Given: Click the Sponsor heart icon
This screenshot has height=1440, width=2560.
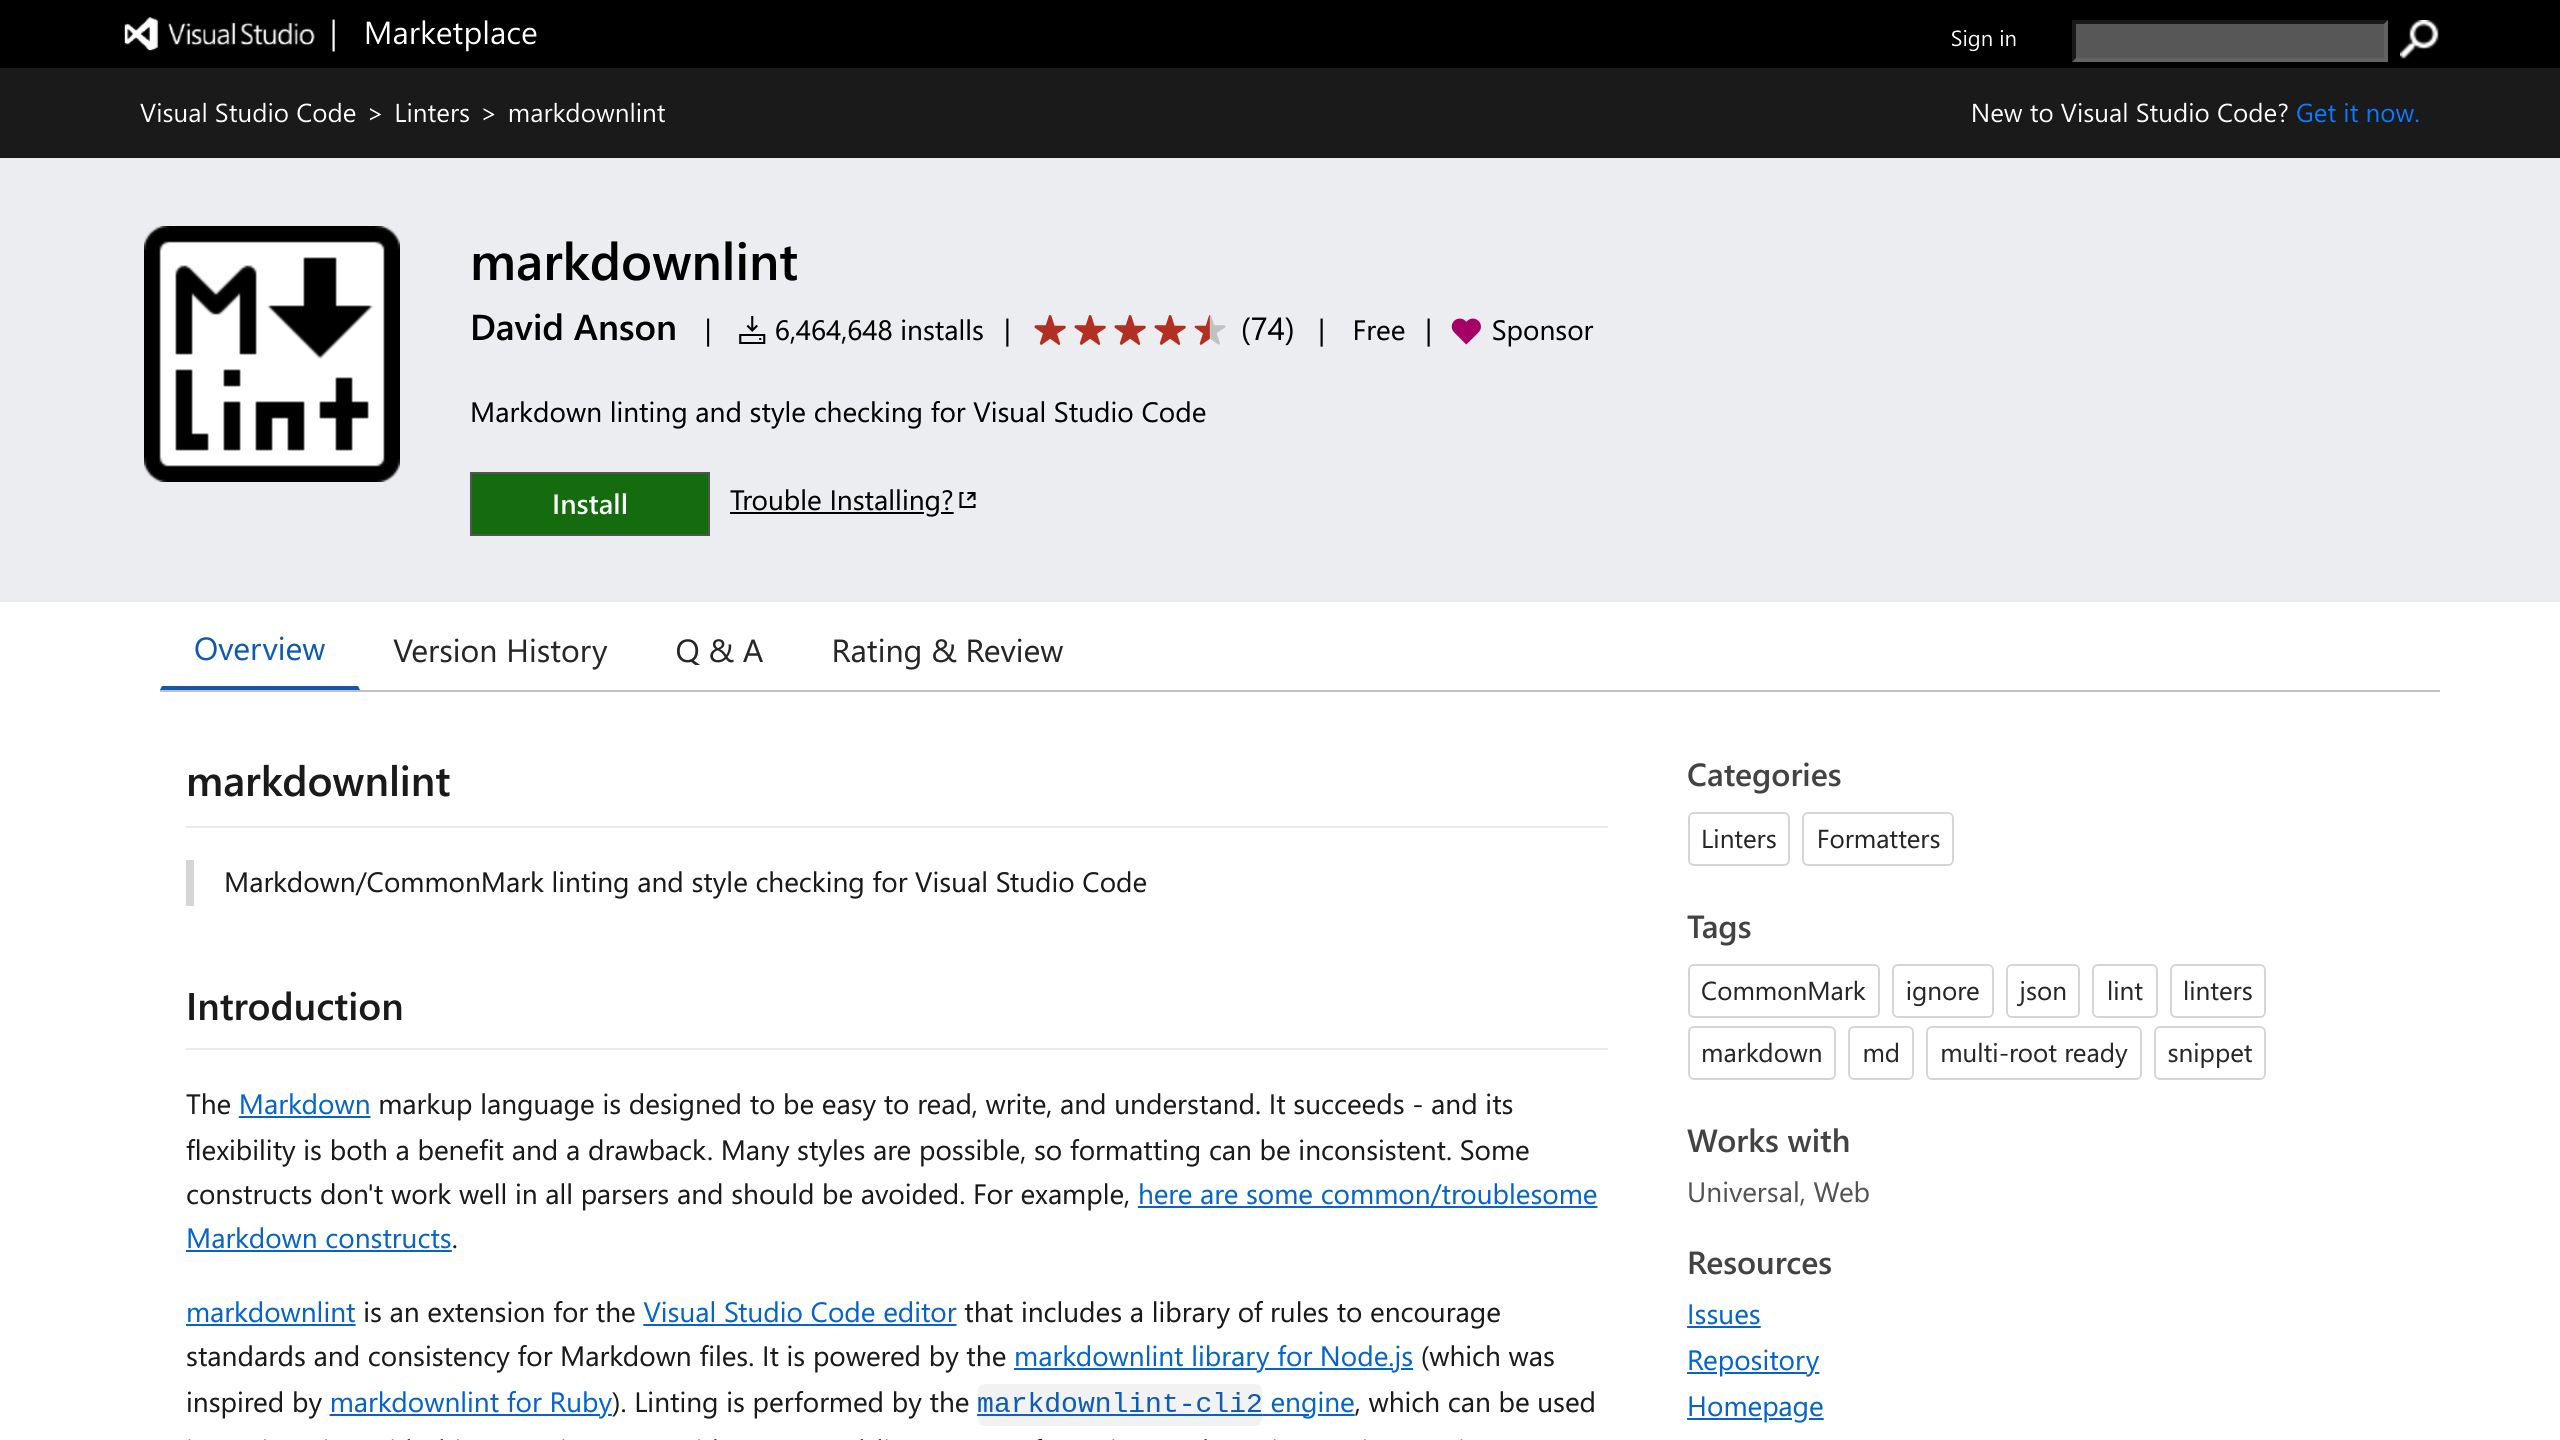Looking at the screenshot, I should (x=1466, y=331).
